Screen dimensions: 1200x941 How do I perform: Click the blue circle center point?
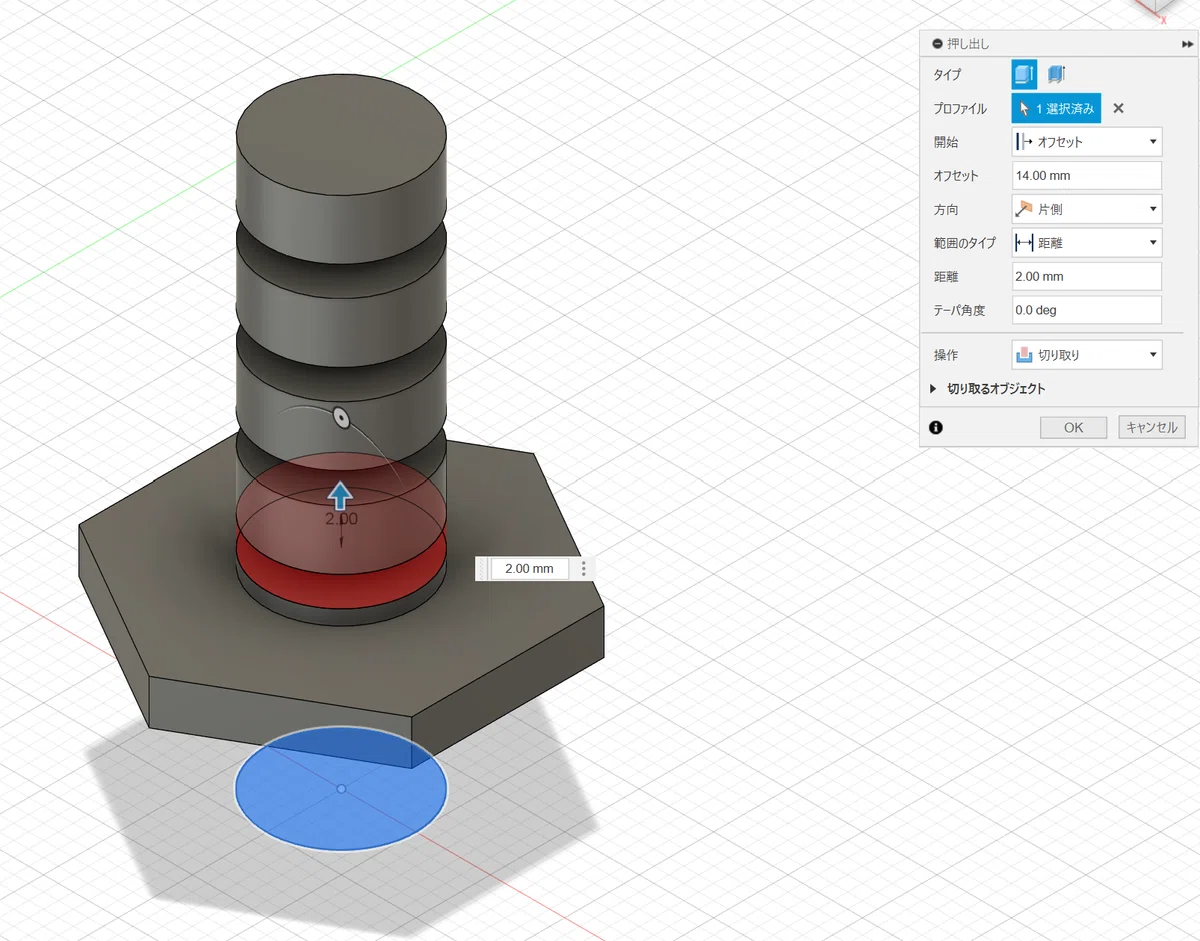tap(341, 789)
